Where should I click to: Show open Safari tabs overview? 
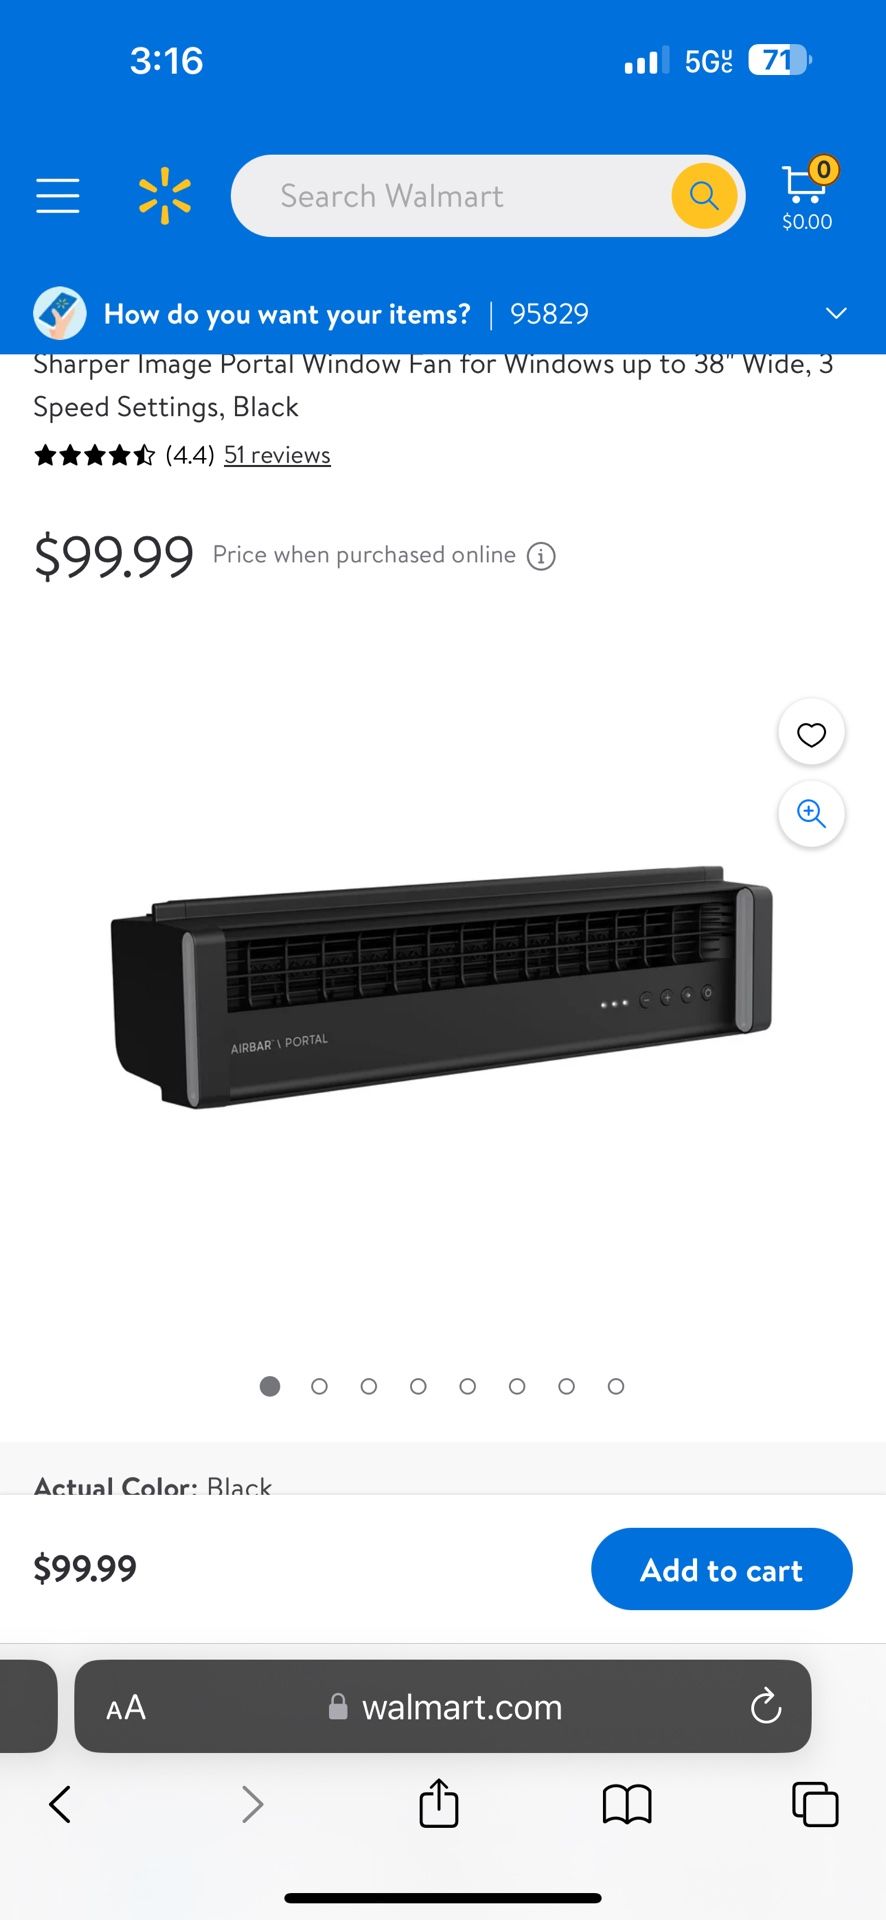815,1804
